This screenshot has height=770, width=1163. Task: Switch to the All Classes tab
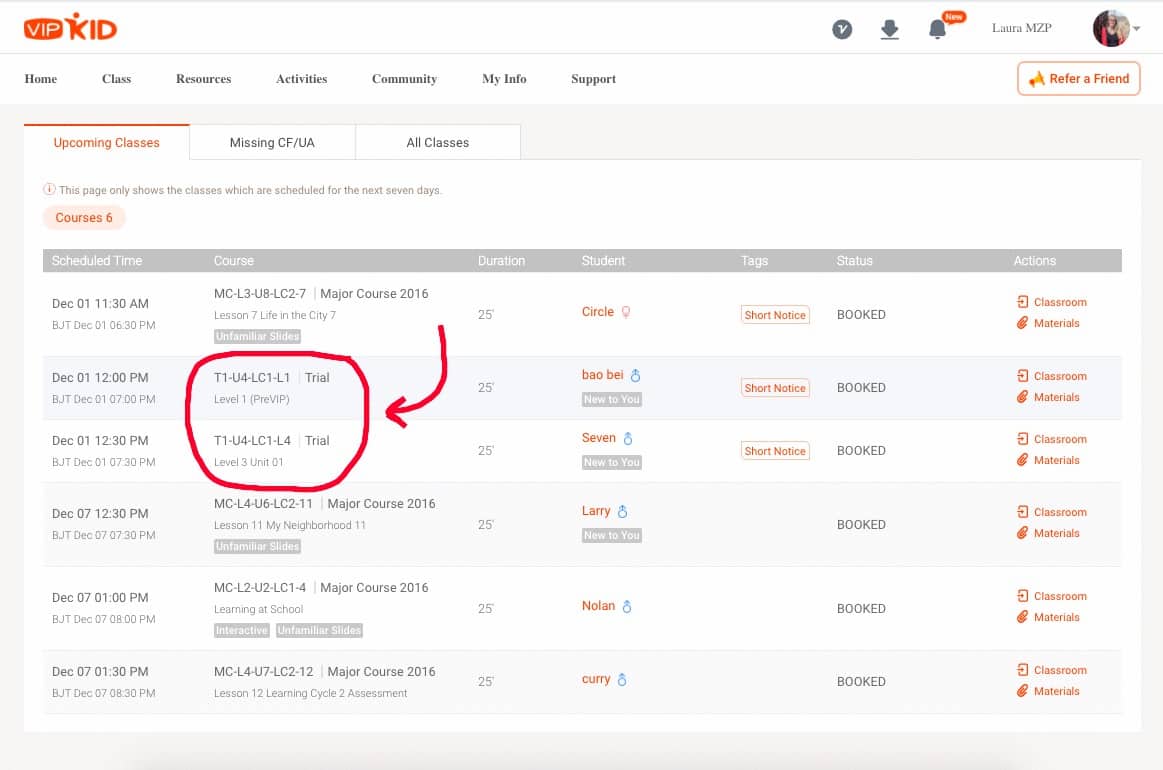[x=437, y=142]
